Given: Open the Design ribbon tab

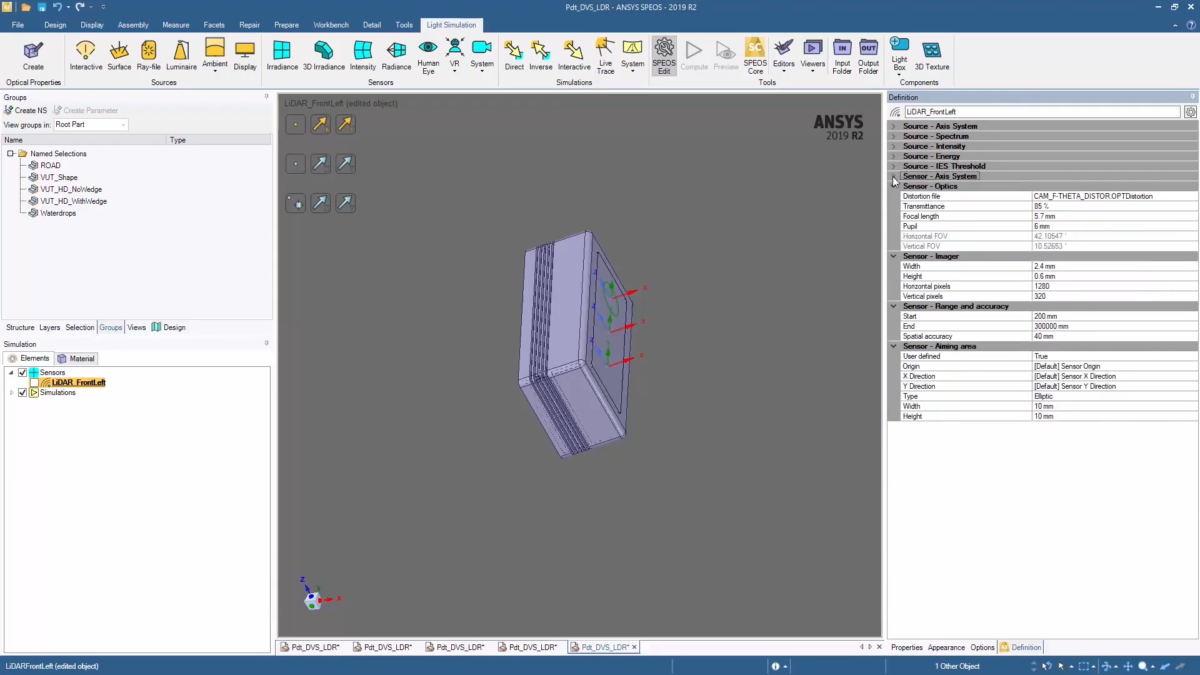Looking at the screenshot, I should coord(55,25).
